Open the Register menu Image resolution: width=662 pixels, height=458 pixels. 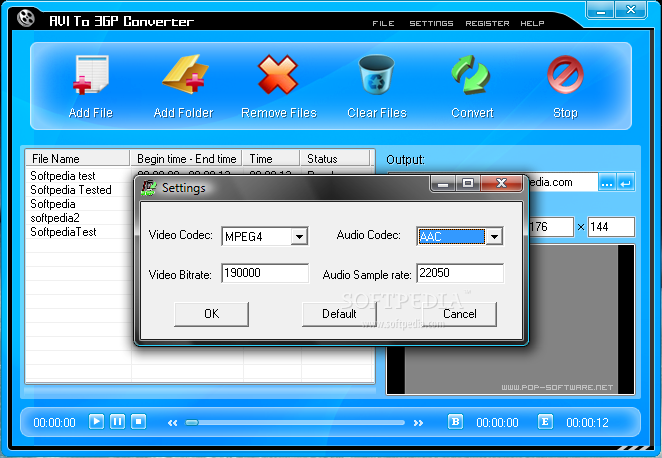(x=487, y=23)
